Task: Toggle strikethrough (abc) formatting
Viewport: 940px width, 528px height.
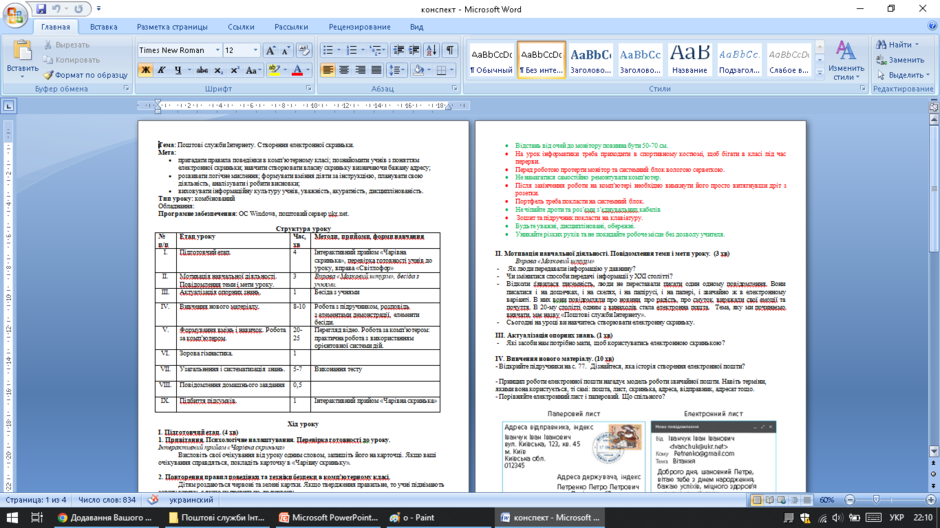Action: tap(202, 71)
